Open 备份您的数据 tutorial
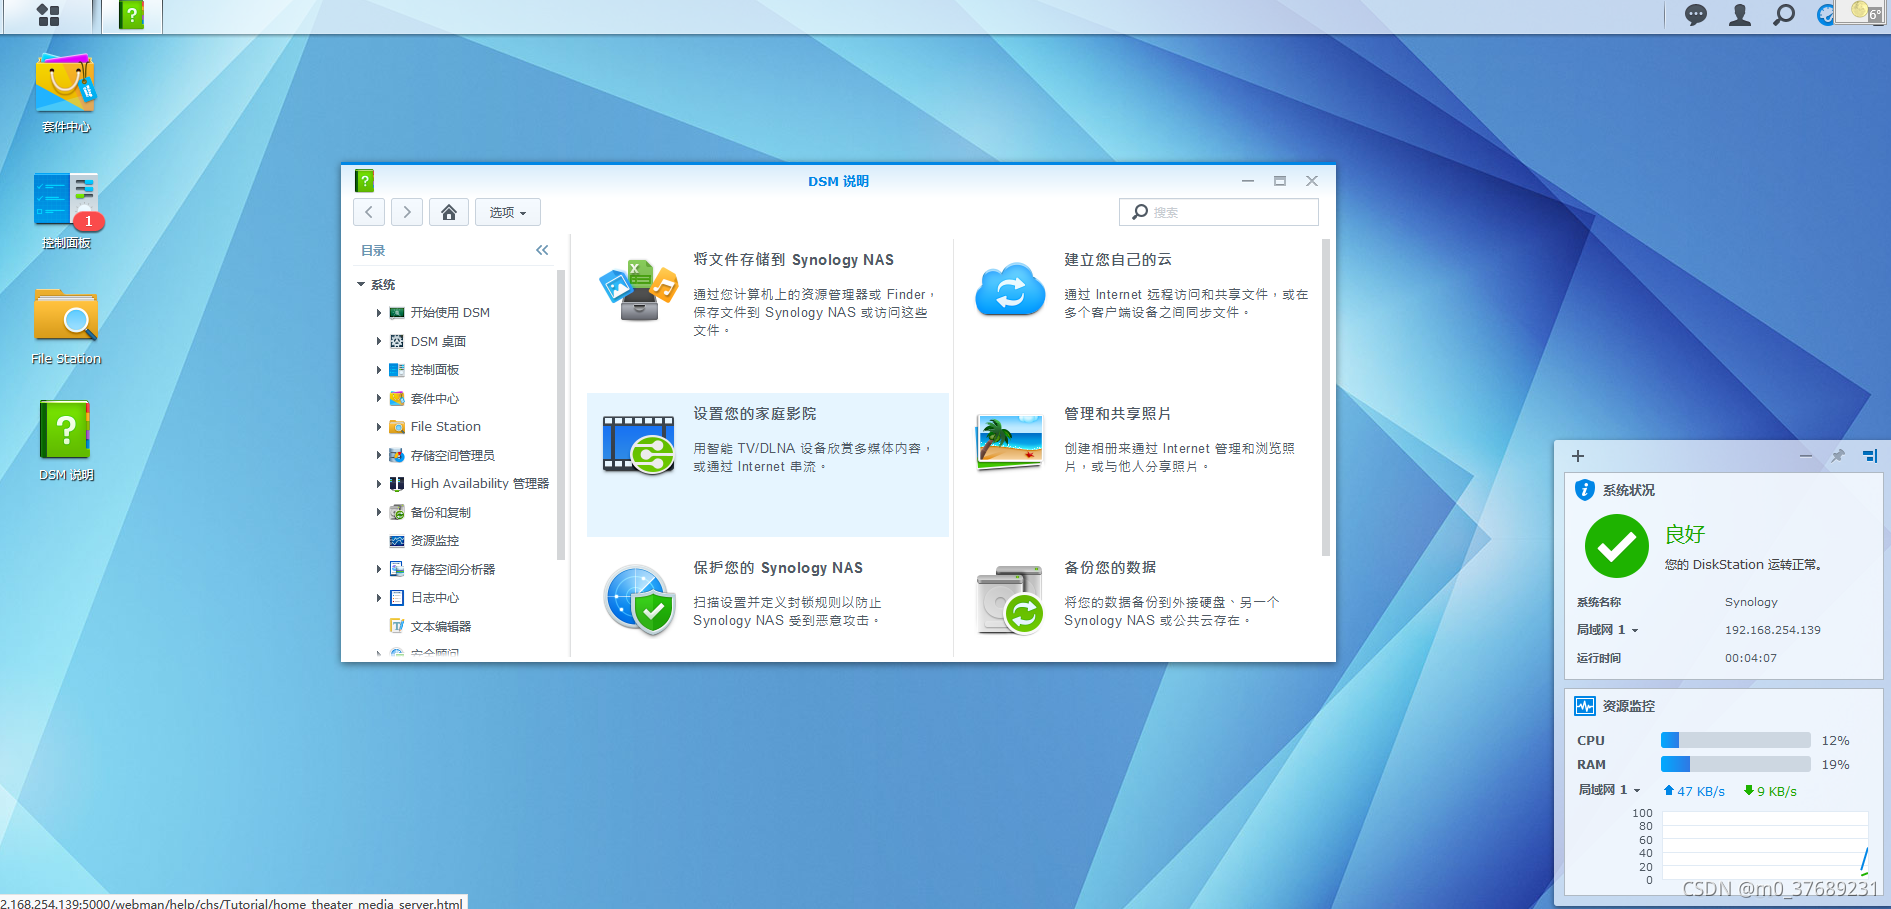 [x=1110, y=568]
